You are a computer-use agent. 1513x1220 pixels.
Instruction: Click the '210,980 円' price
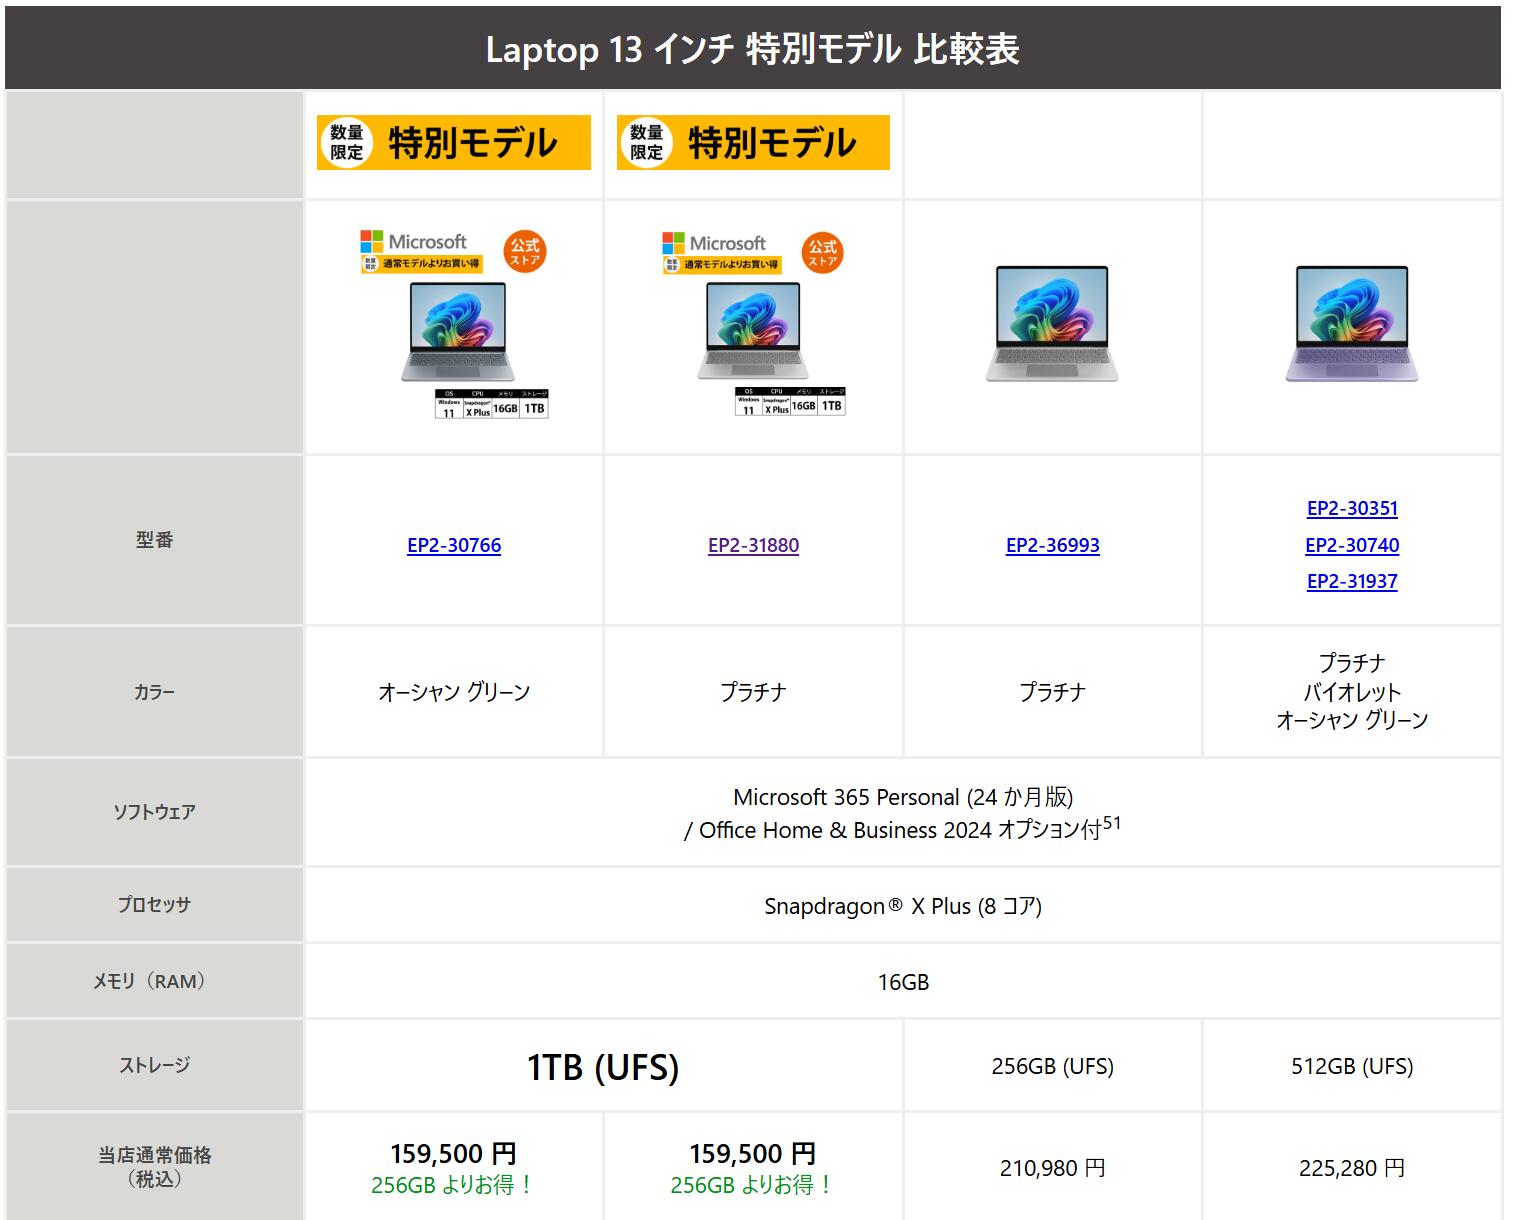1052,1168
